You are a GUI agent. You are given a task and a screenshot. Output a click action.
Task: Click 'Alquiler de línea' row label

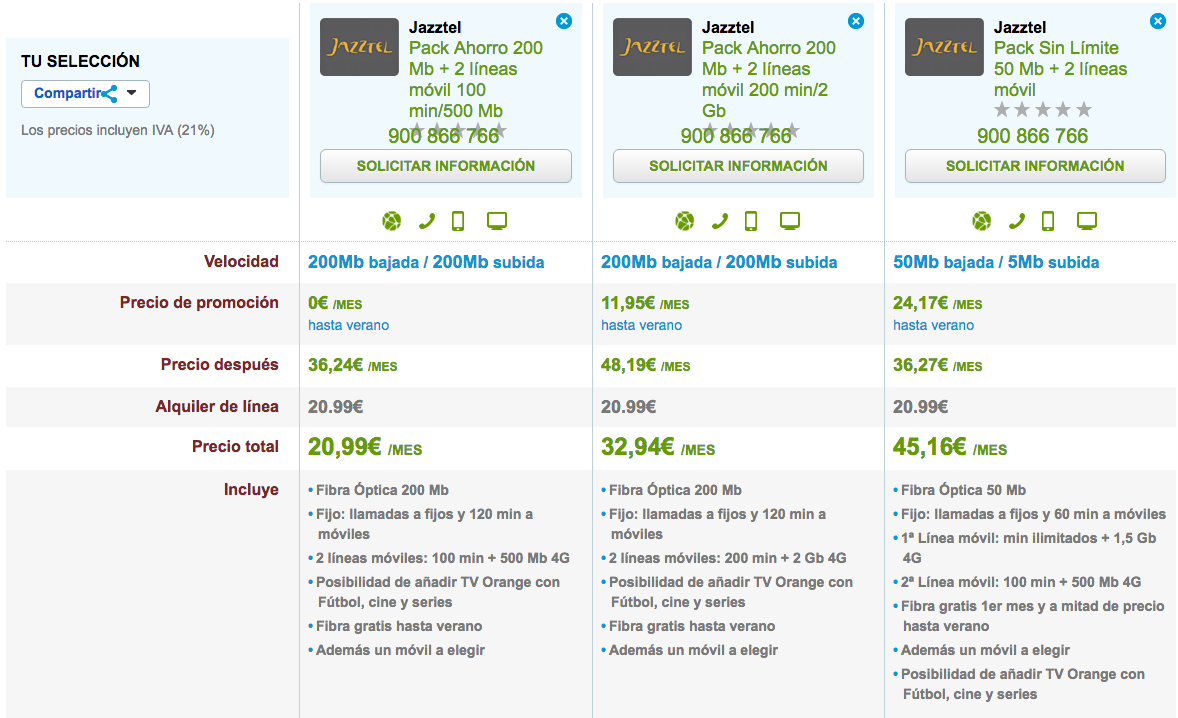pos(217,406)
